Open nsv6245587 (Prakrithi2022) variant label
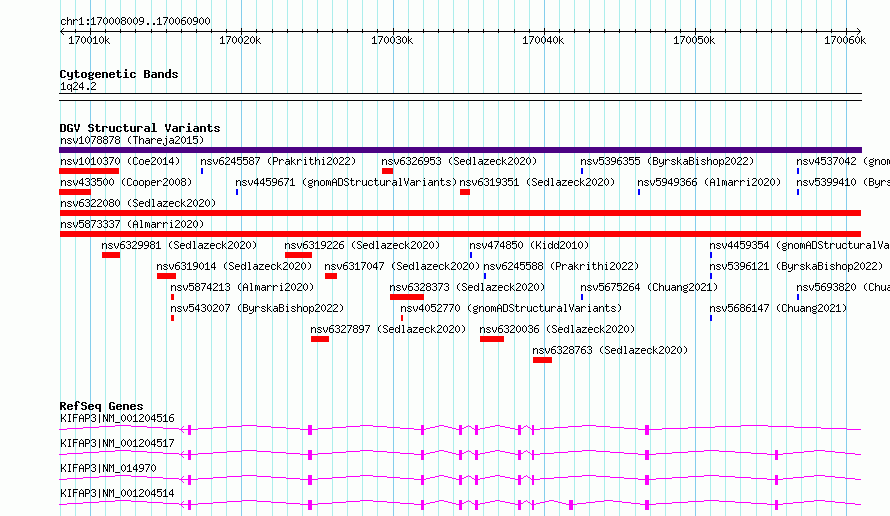The image size is (890, 516). [278, 161]
